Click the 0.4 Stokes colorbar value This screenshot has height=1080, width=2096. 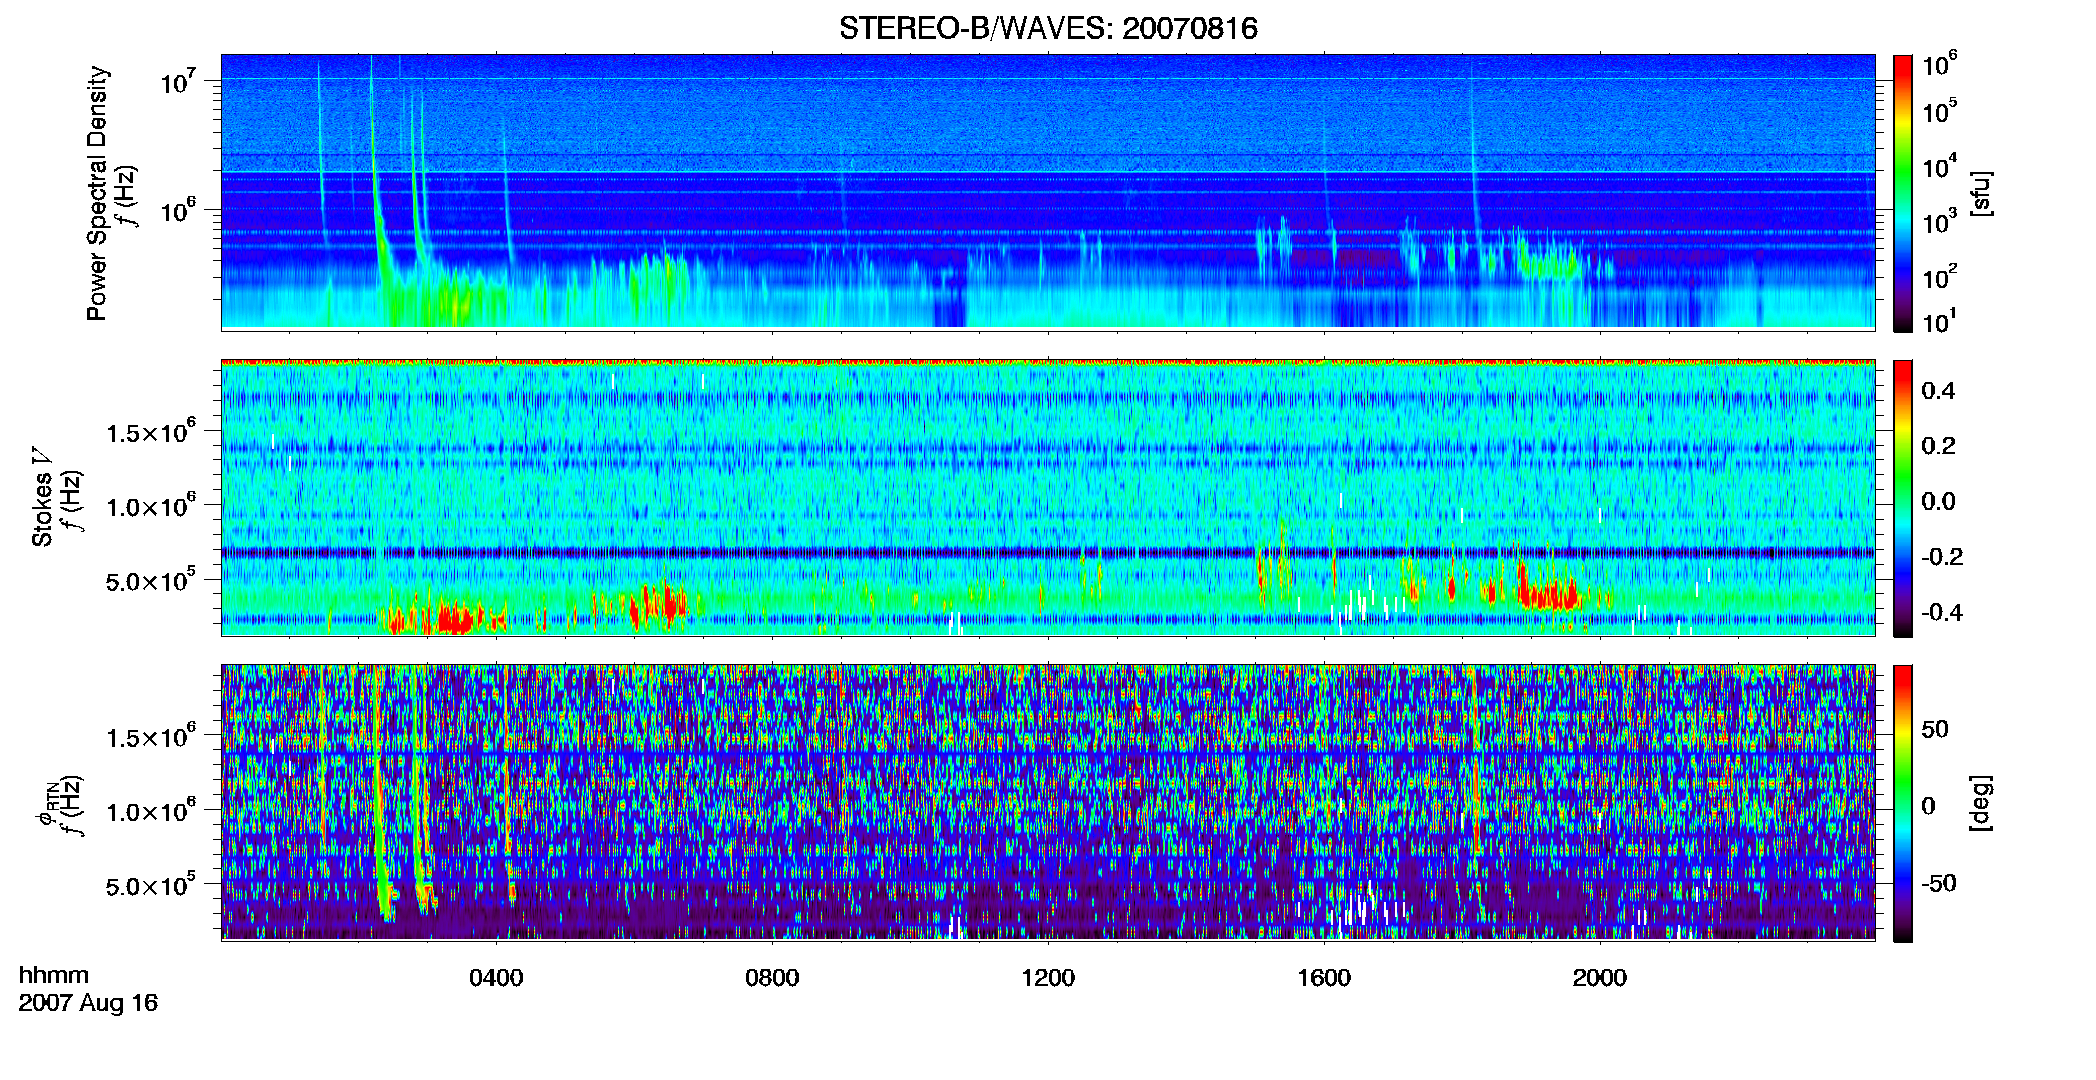(x=1938, y=391)
